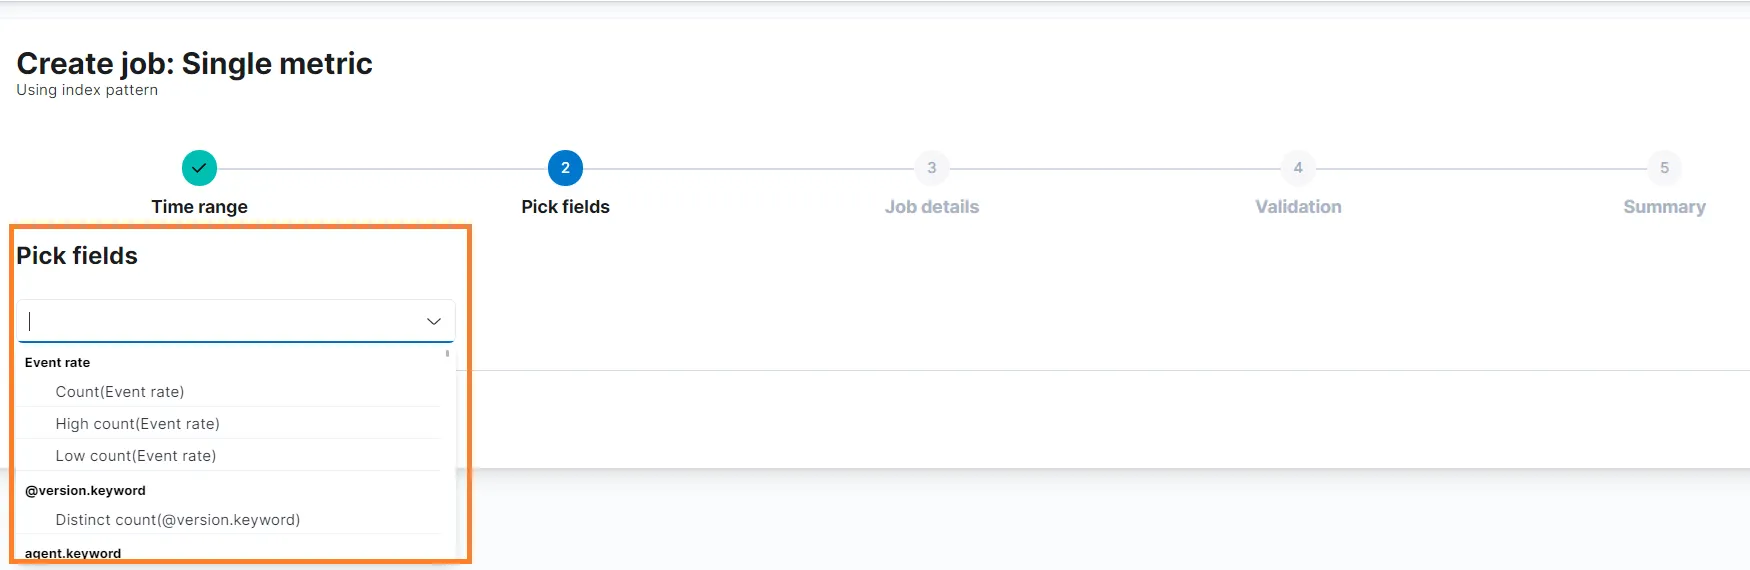1750x570 pixels.
Task: Open the Job details step label
Action: [x=932, y=207]
